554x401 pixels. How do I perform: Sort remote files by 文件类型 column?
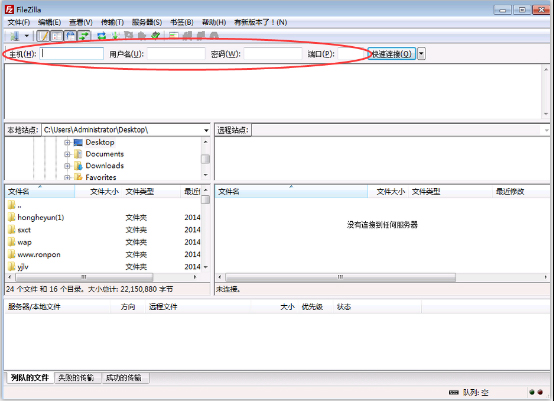450,191
